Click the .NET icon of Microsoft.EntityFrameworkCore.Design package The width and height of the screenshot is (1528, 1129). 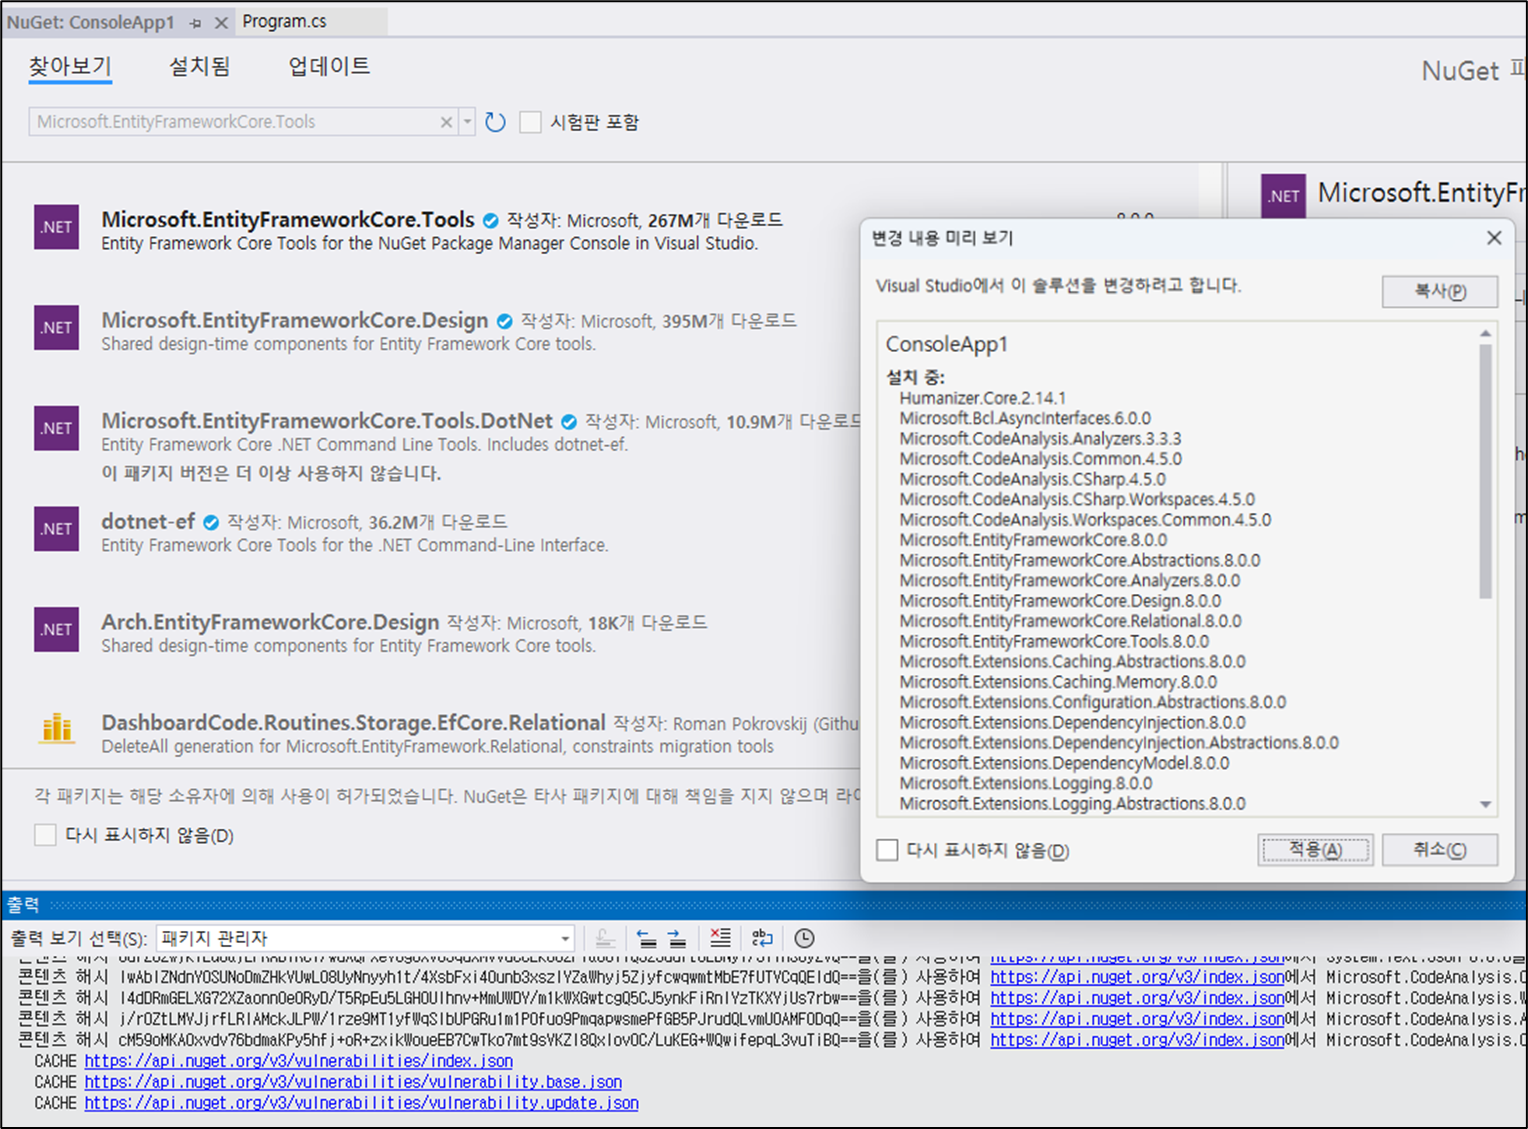(x=56, y=328)
